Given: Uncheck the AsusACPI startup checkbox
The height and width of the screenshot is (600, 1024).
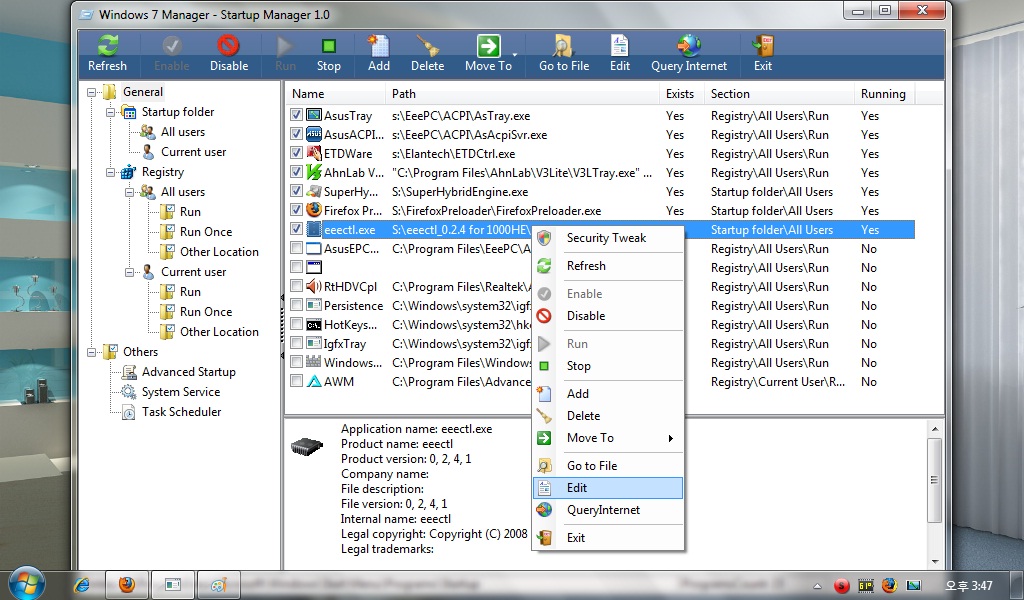Looking at the screenshot, I should point(296,134).
